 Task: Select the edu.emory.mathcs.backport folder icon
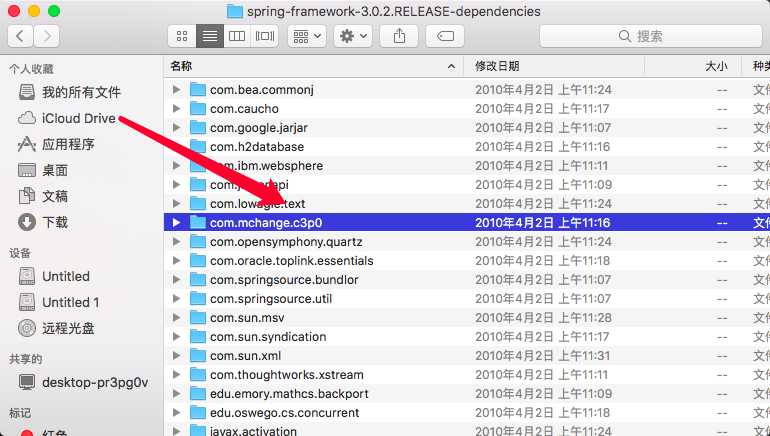[197, 394]
